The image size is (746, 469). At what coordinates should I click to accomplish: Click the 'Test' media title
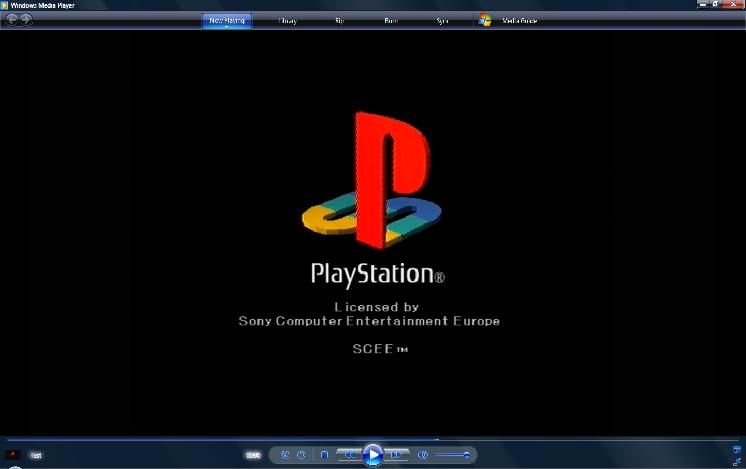pos(36,455)
